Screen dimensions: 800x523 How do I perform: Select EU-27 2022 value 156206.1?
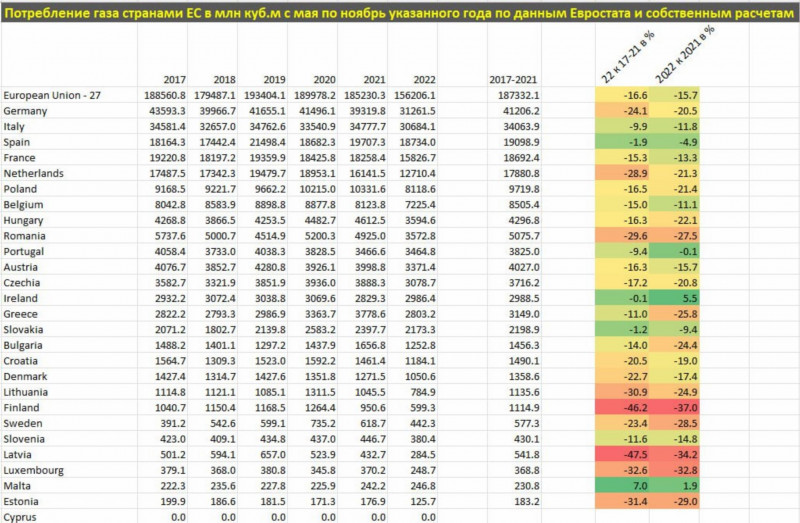[x=415, y=95]
